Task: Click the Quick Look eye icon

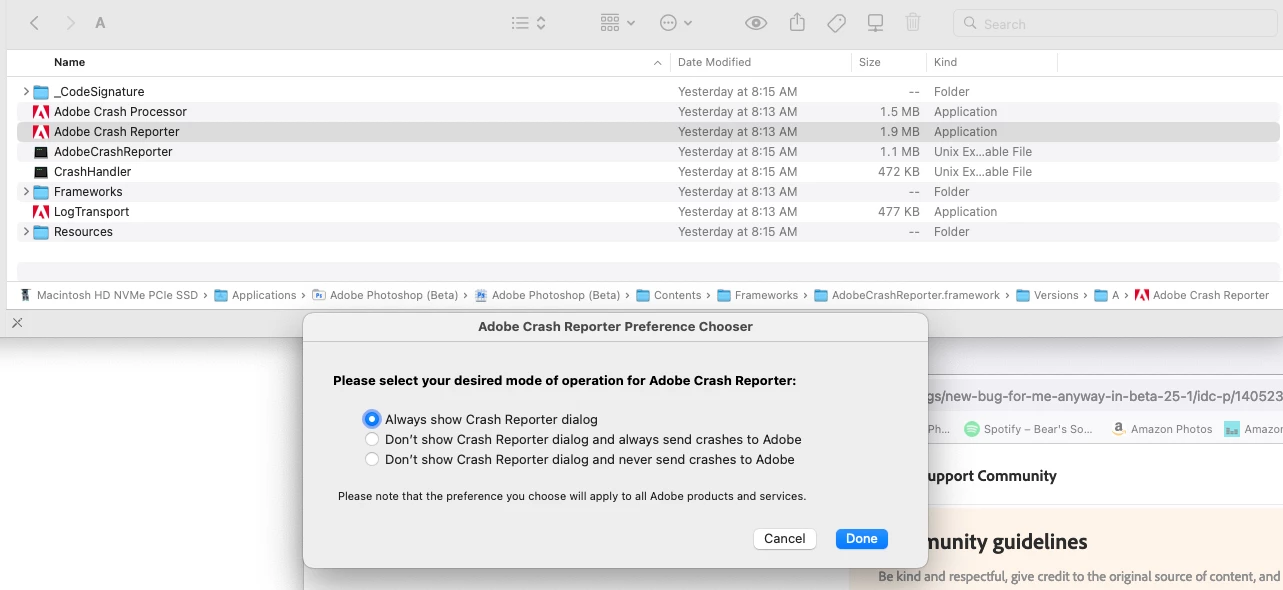Action: tap(756, 23)
